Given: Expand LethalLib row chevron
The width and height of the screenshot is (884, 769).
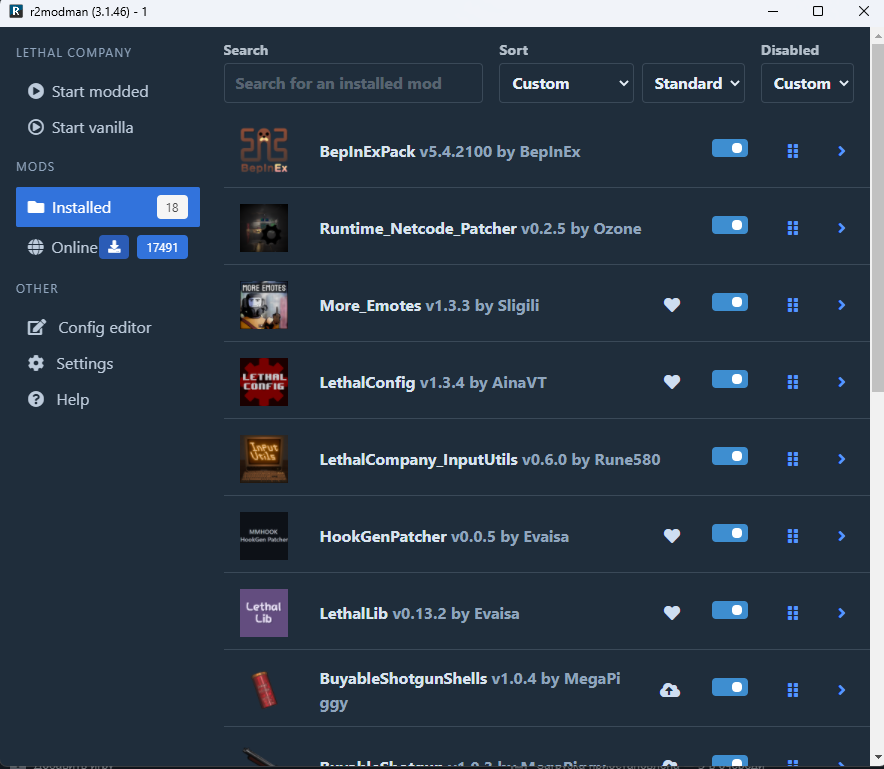Looking at the screenshot, I should [x=842, y=613].
